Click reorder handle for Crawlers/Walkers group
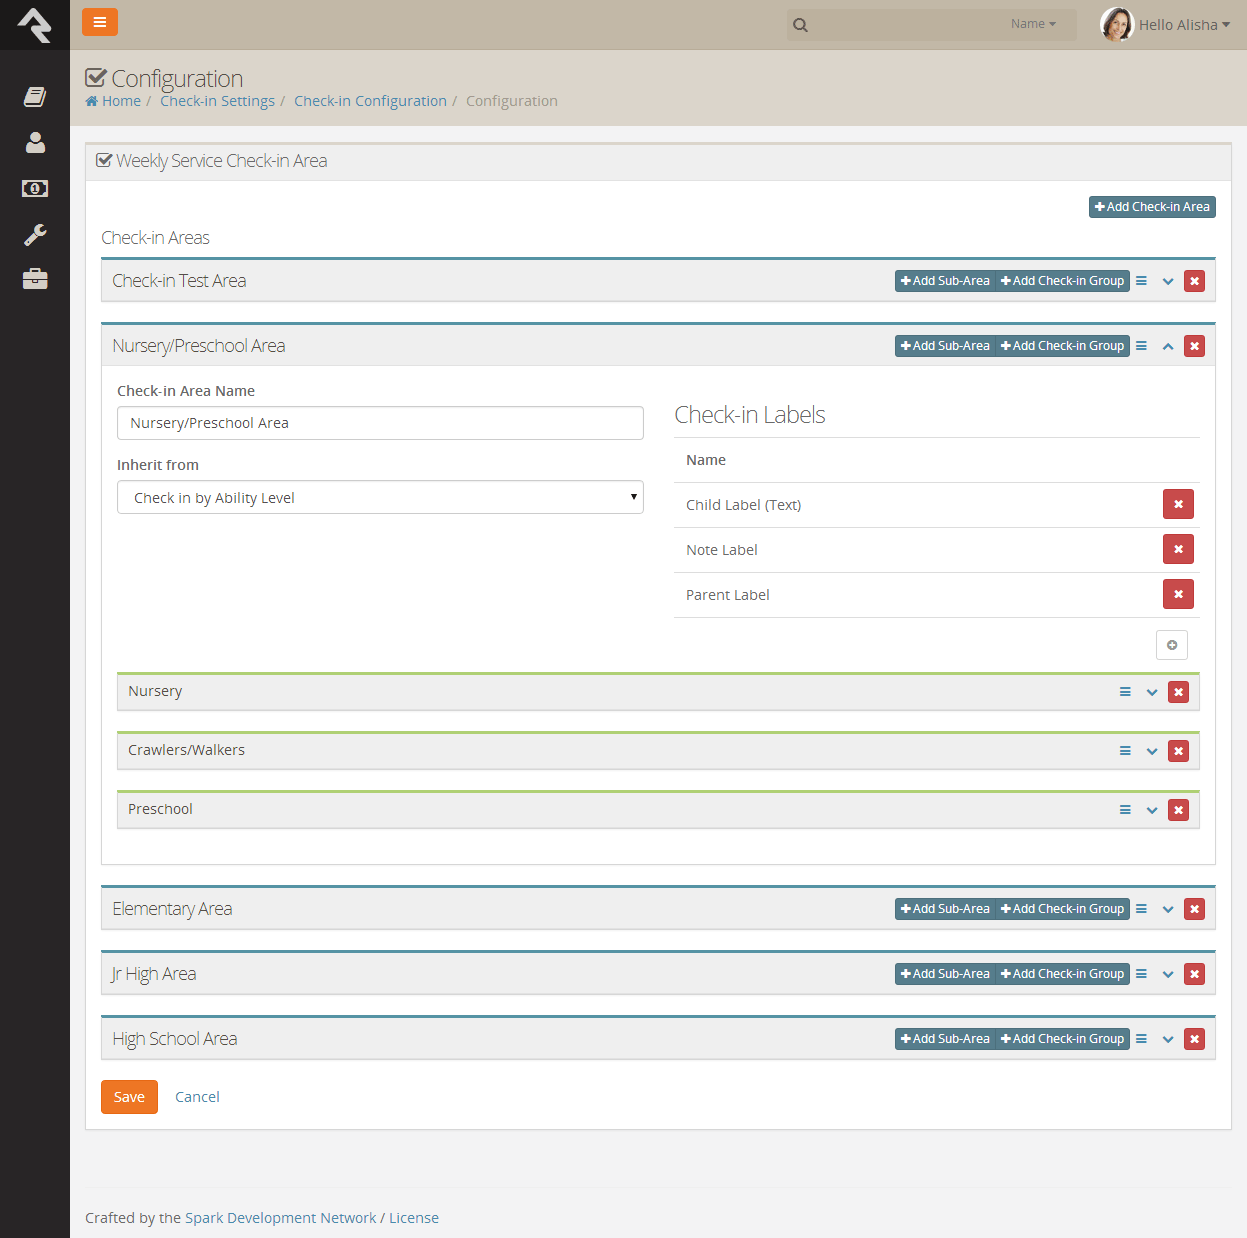The width and height of the screenshot is (1247, 1238). point(1125,751)
